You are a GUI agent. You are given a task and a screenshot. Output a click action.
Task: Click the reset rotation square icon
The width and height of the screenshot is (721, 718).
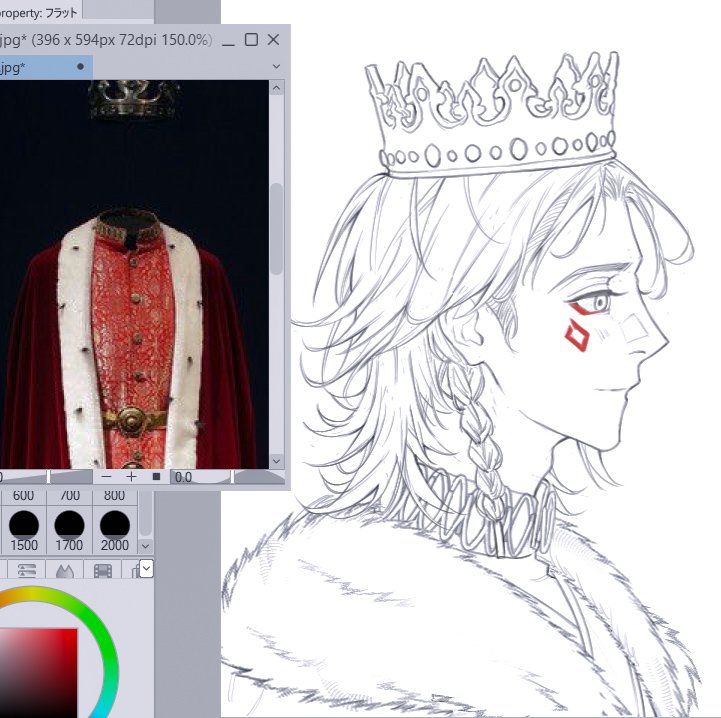point(156,477)
